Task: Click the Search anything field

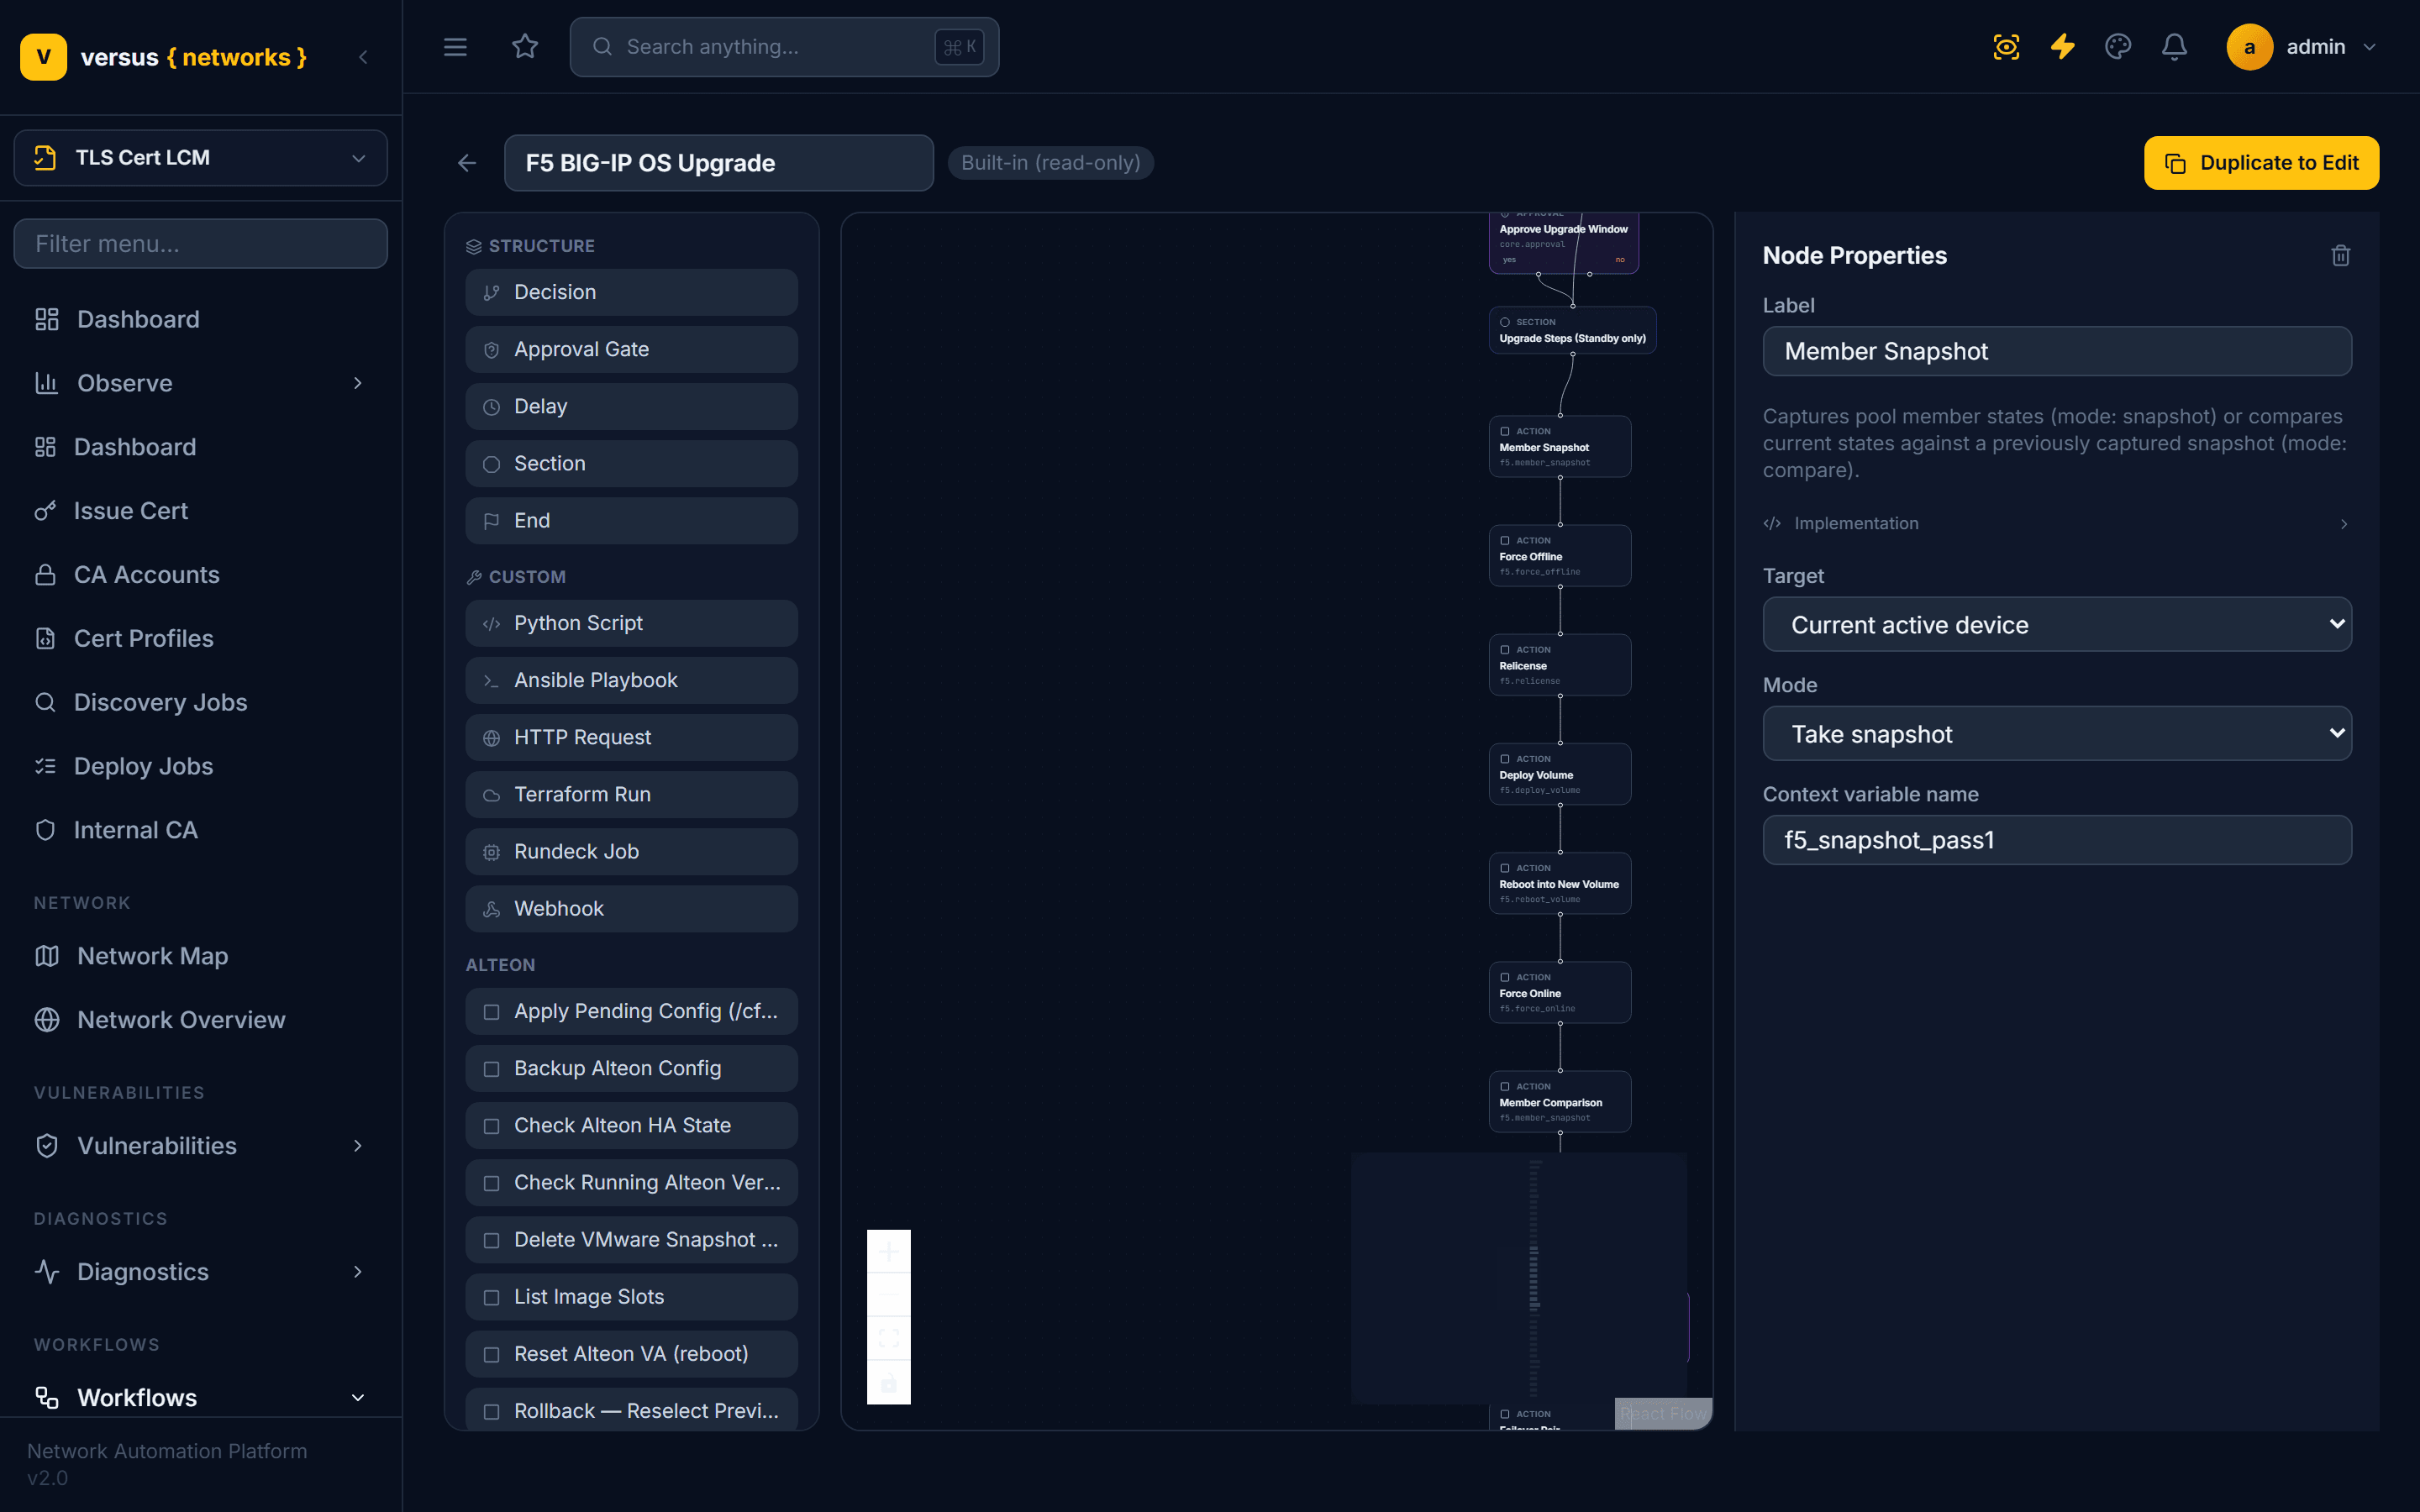Action: (x=784, y=47)
